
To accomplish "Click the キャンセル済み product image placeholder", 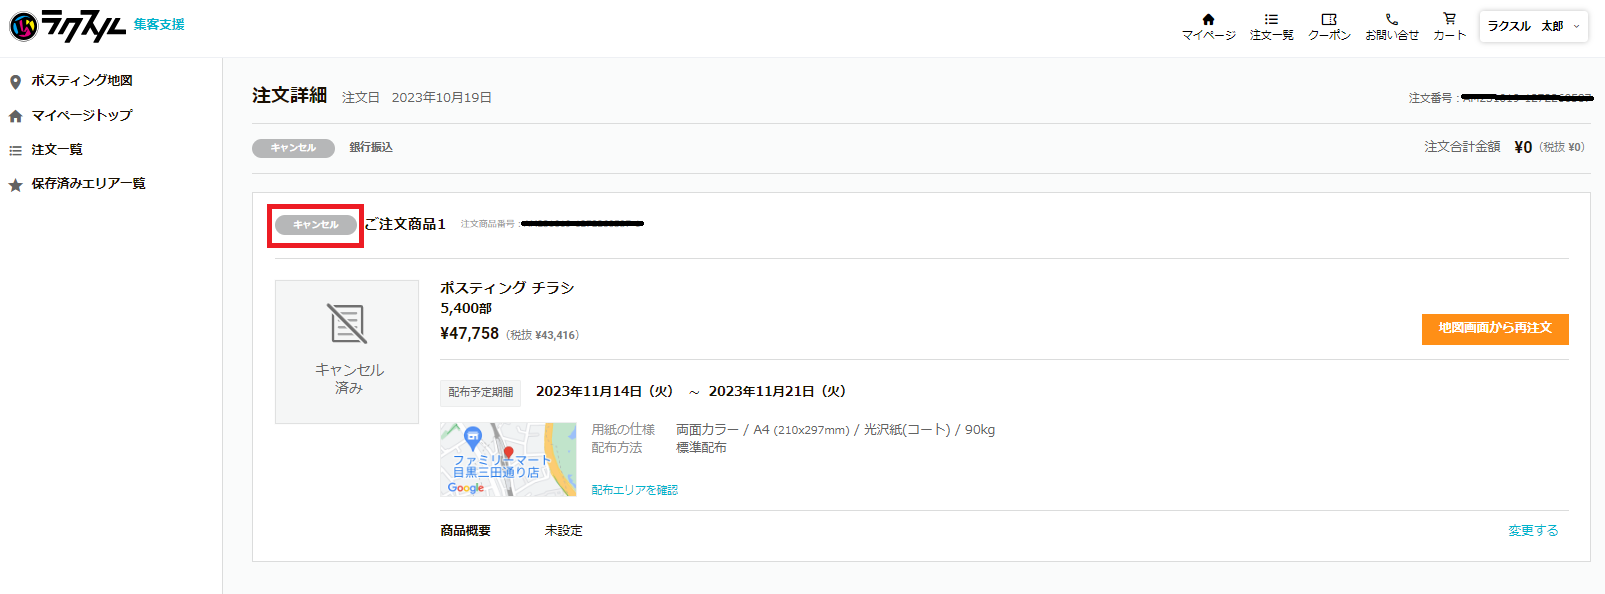I will tap(347, 352).
